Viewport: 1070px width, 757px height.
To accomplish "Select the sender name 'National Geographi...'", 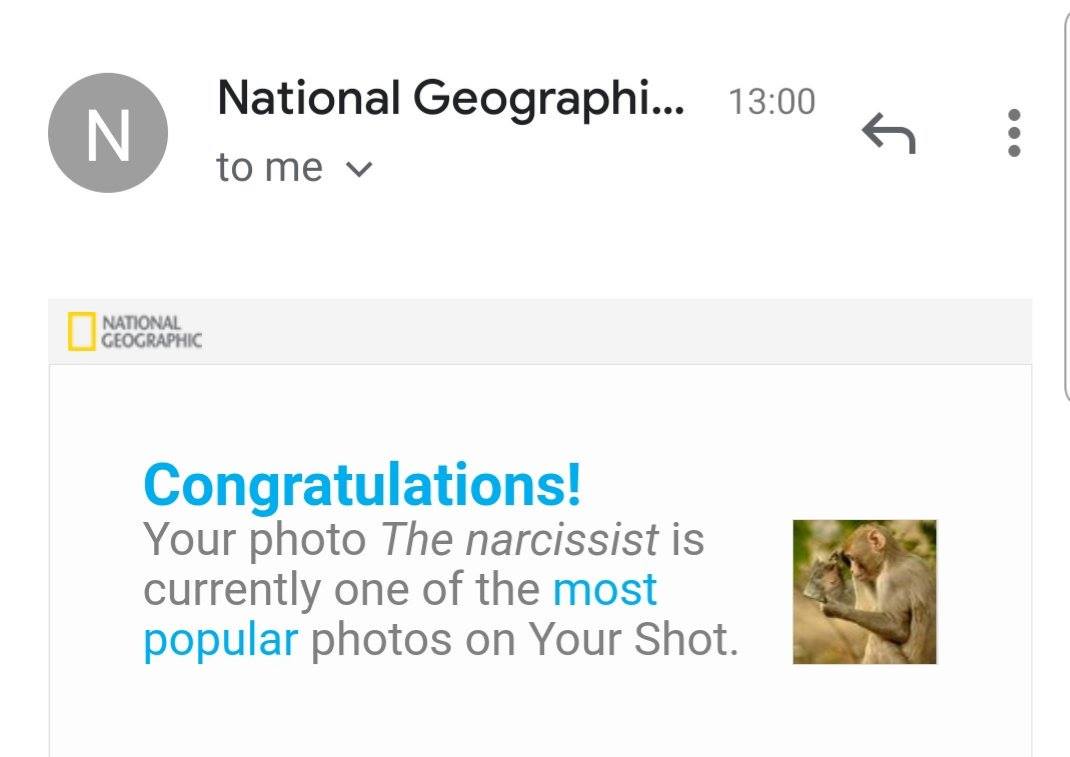I will pyautogui.click(x=451, y=99).
